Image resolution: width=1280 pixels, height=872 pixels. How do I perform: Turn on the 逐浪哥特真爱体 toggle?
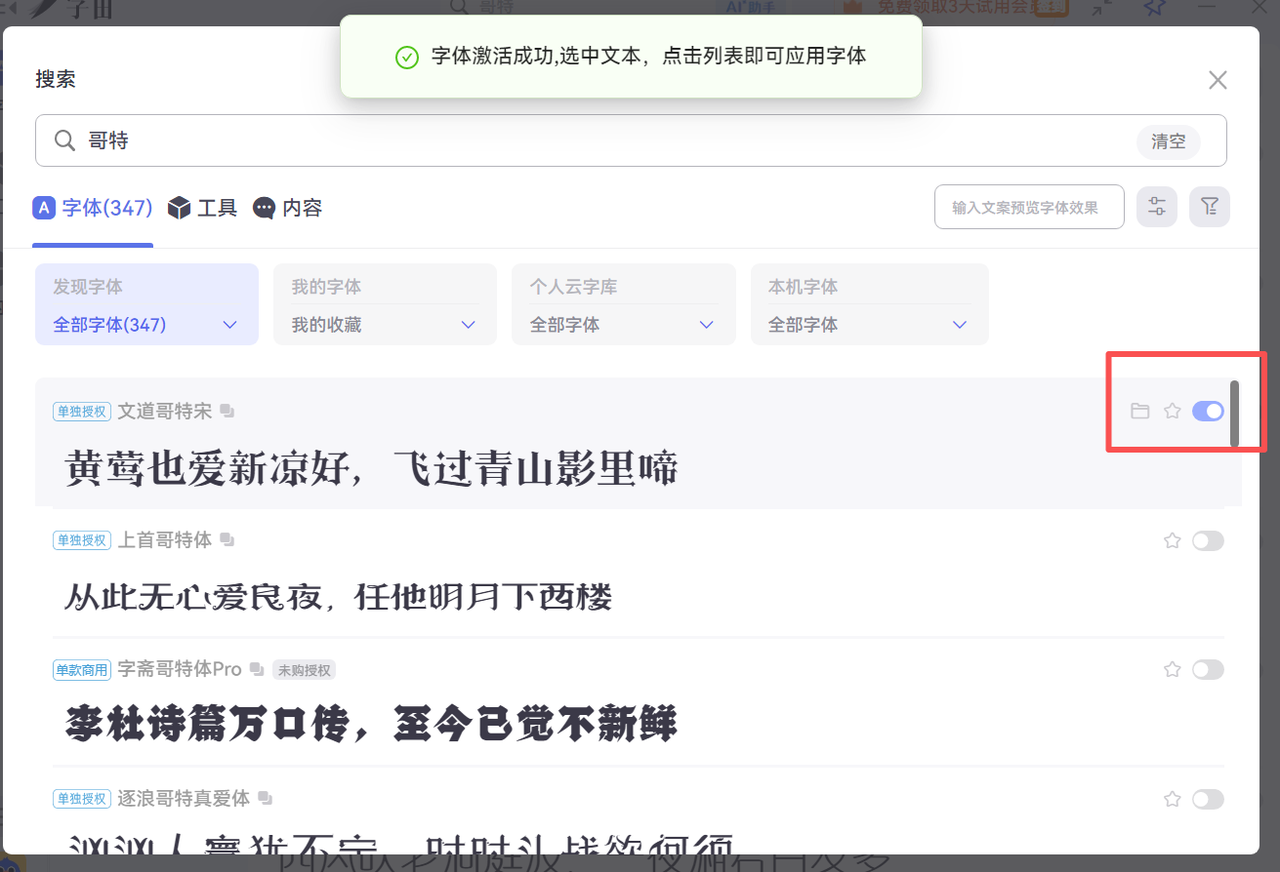(1207, 799)
